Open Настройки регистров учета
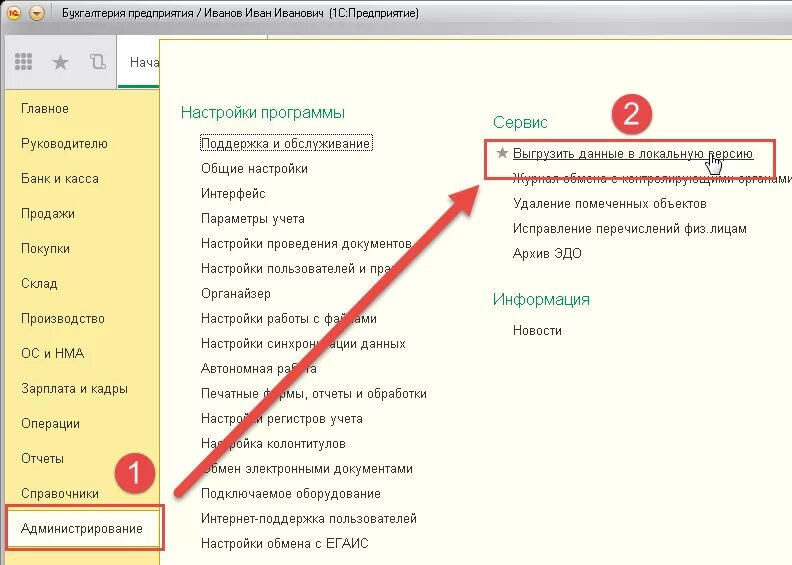The width and height of the screenshot is (792, 565). tap(281, 419)
